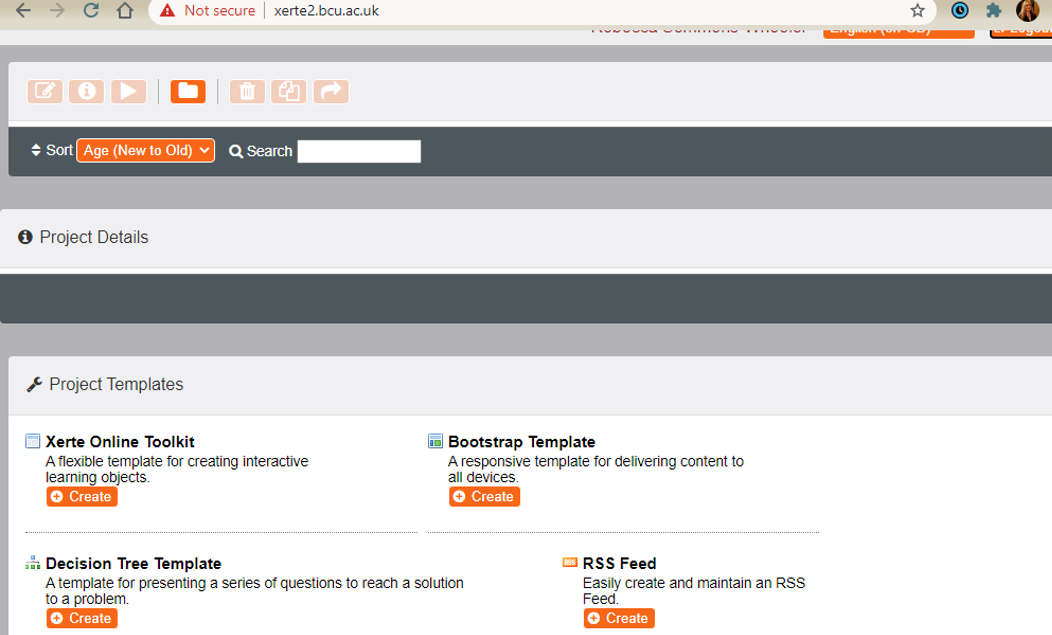Click the Project Details info icon
1052x635 pixels.
click(x=25, y=237)
